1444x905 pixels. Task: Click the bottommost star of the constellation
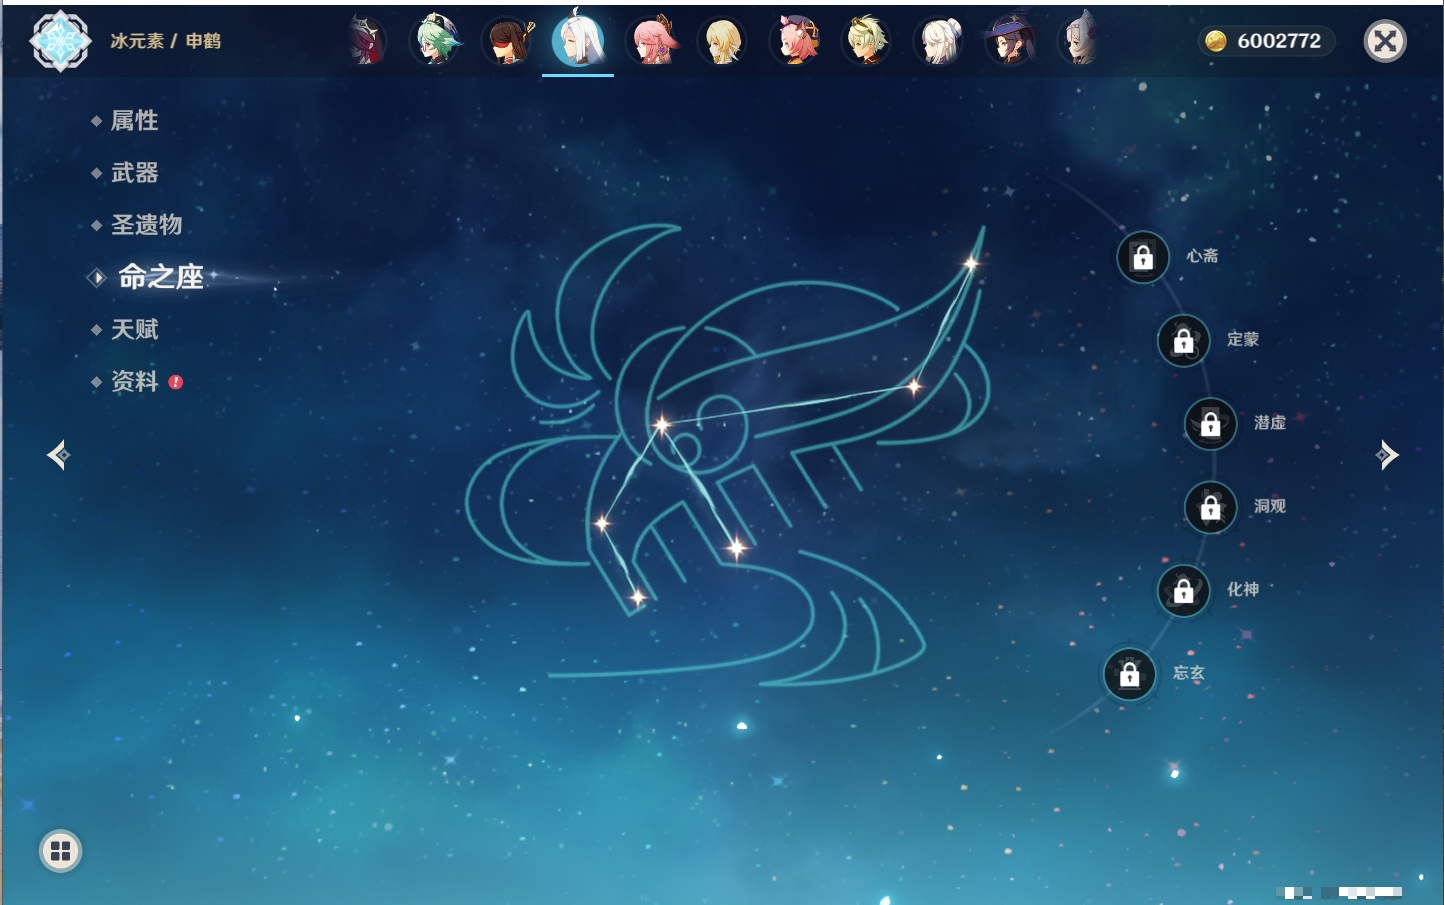click(638, 598)
